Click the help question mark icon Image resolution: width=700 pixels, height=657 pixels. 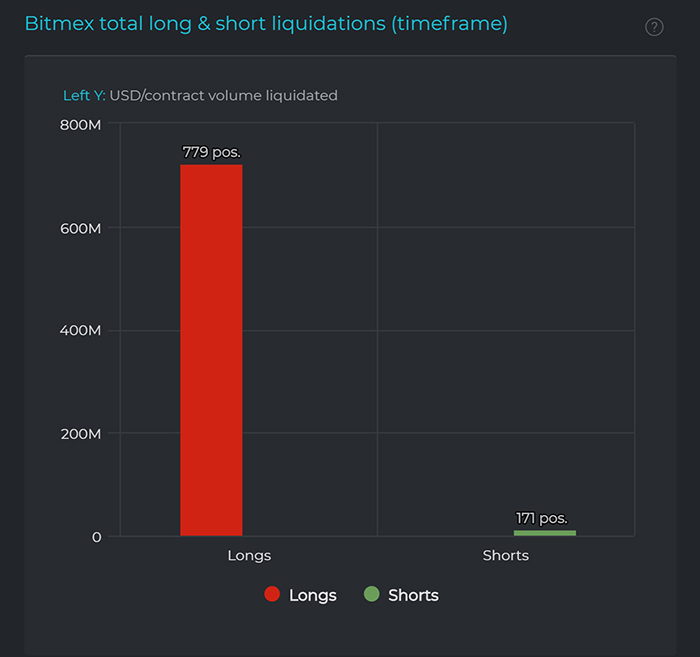(654, 27)
